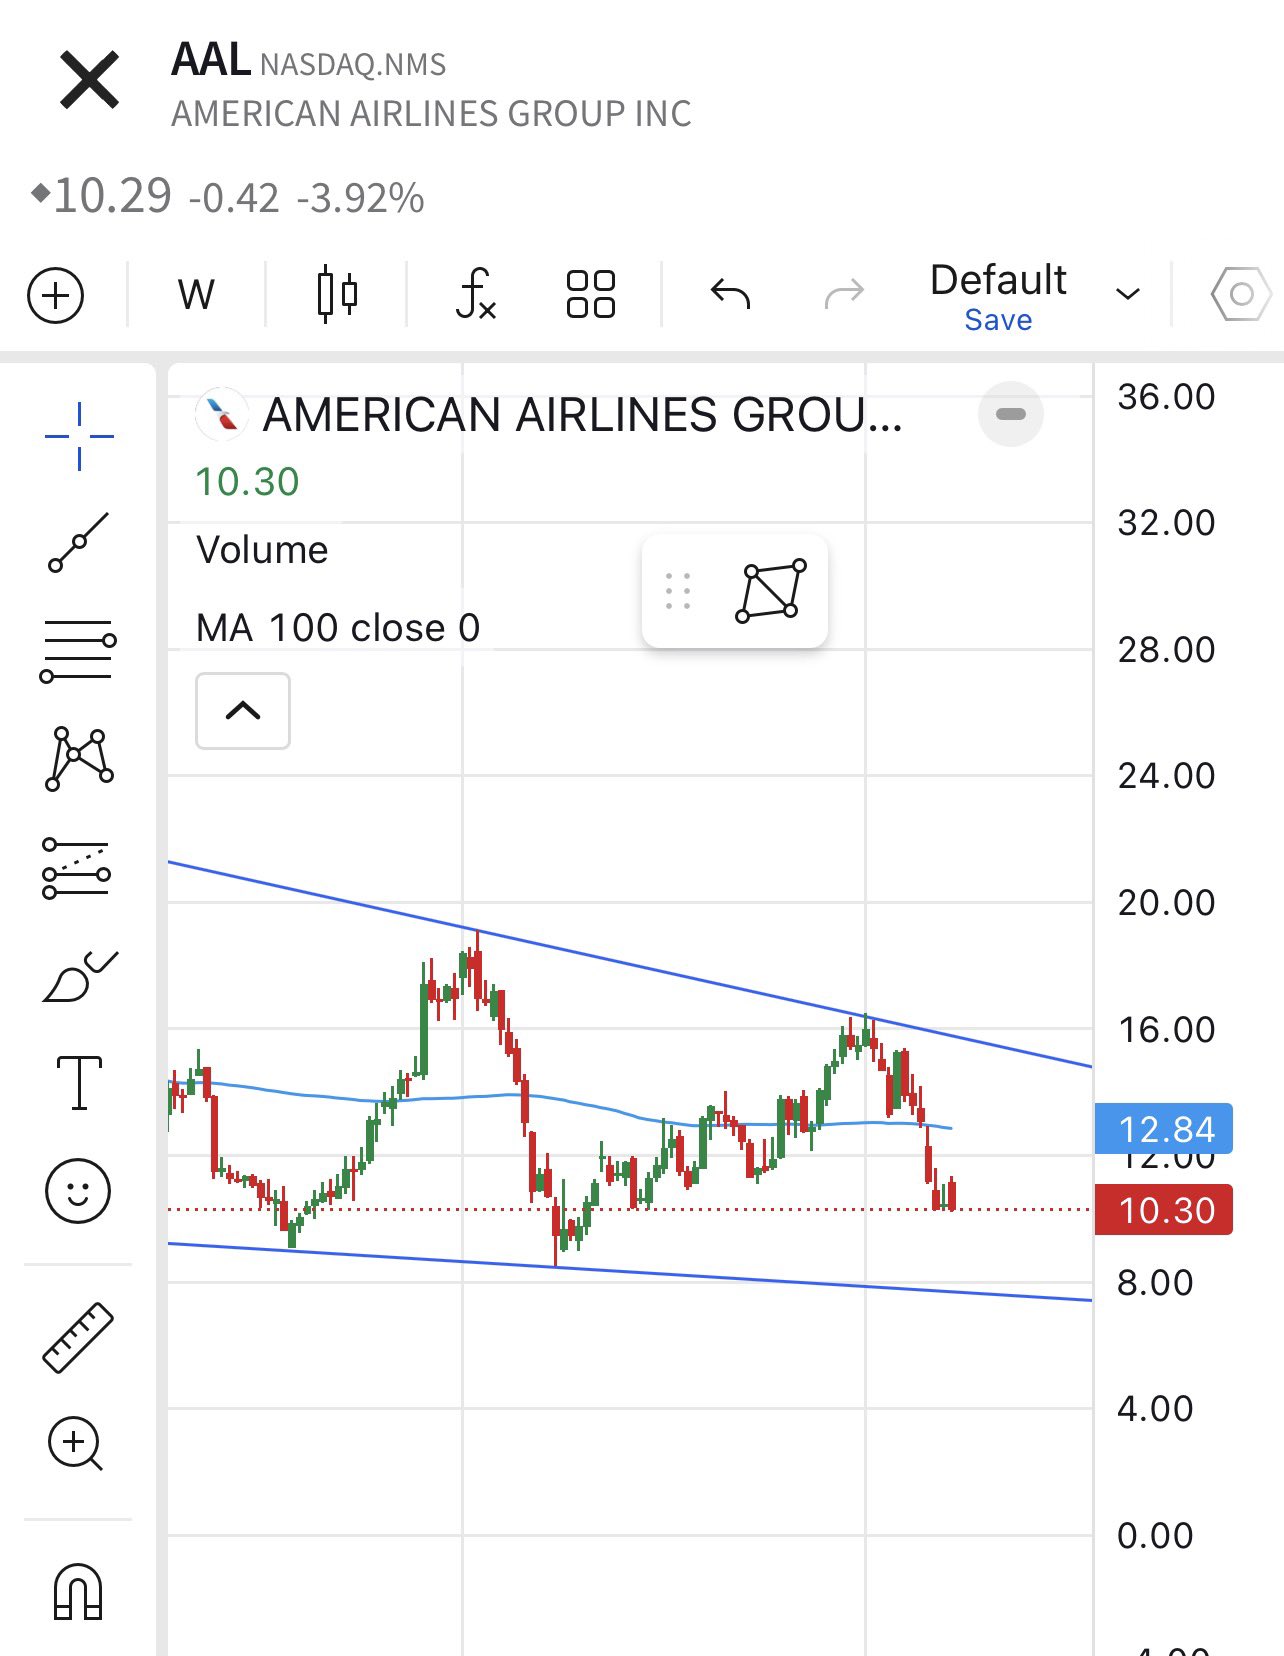The height and width of the screenshot is (1656, 1284).
Task: Select the trend line drawing tool
Action: [79, 542]
